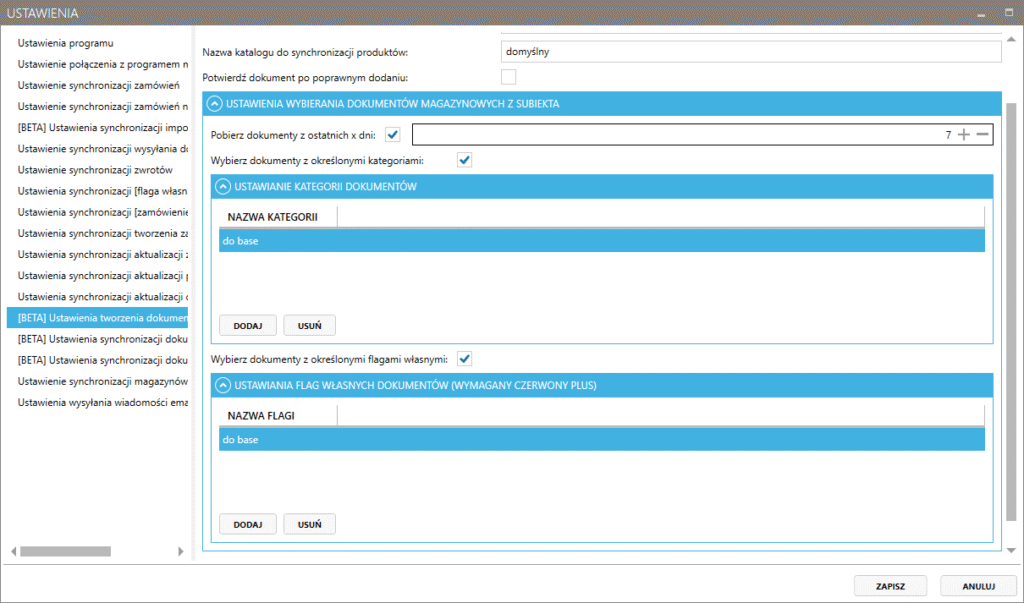This screenshot has height=603, width=1024.
Task: Select the 'do base' row in flags table
Action: [x=602, y=440]
